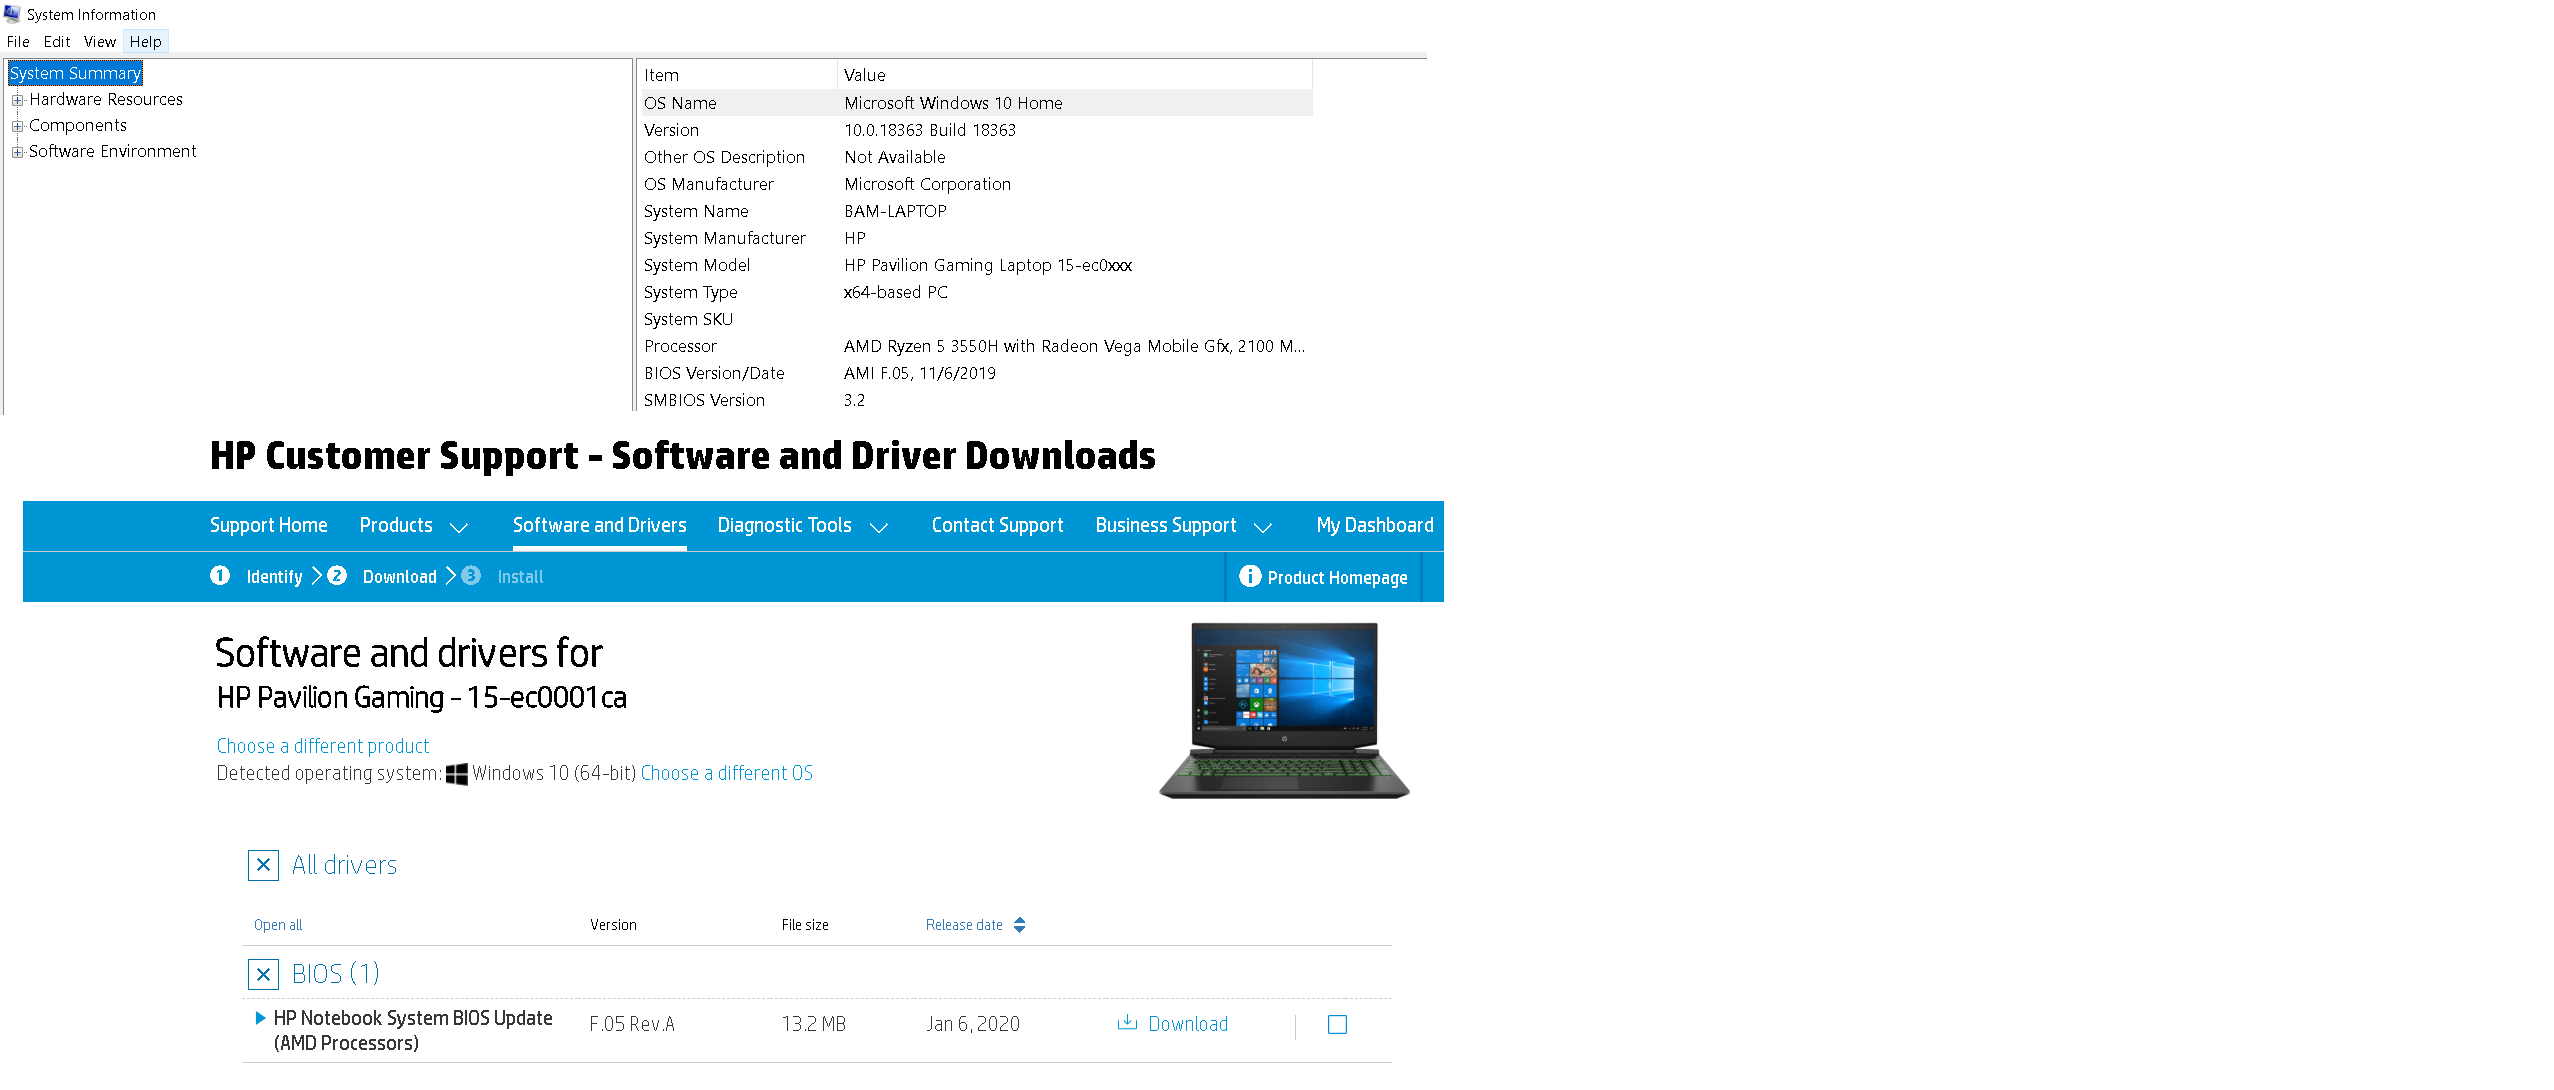Image resolution: width=2554 pixels, height=1090 pixels.
Task: Select the Other OS Description row
Action: tap(975, 157)
